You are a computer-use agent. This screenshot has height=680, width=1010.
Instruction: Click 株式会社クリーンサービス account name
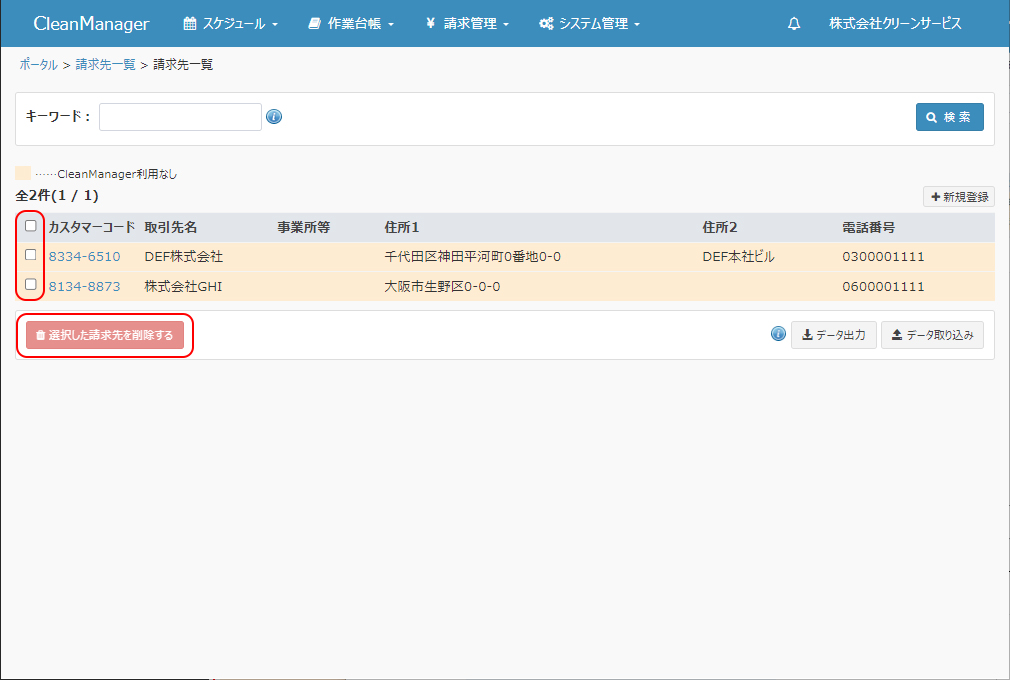pyautogui.click(x=895, y=24)
